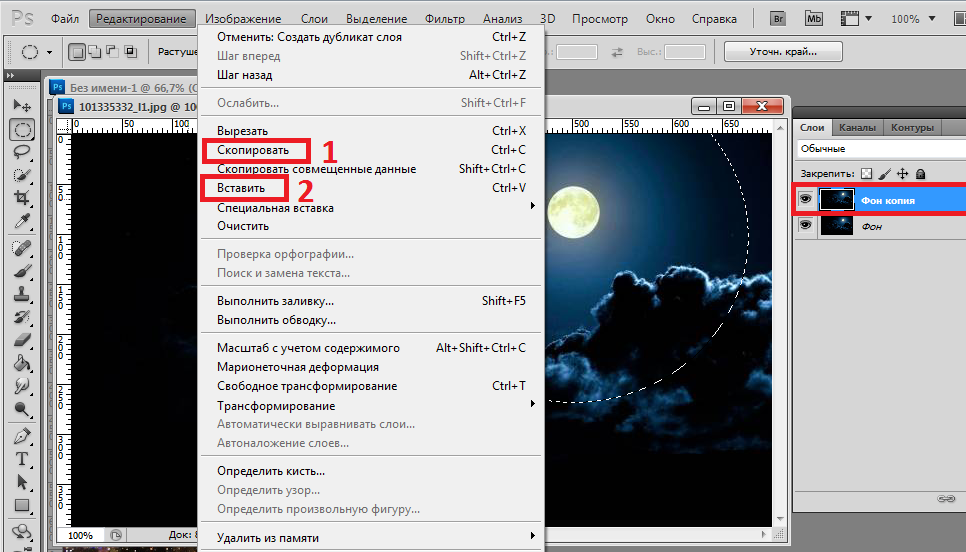Open the 'Обычные' blend mode dropdown
The image size is (966, 552).
(880, 148)
